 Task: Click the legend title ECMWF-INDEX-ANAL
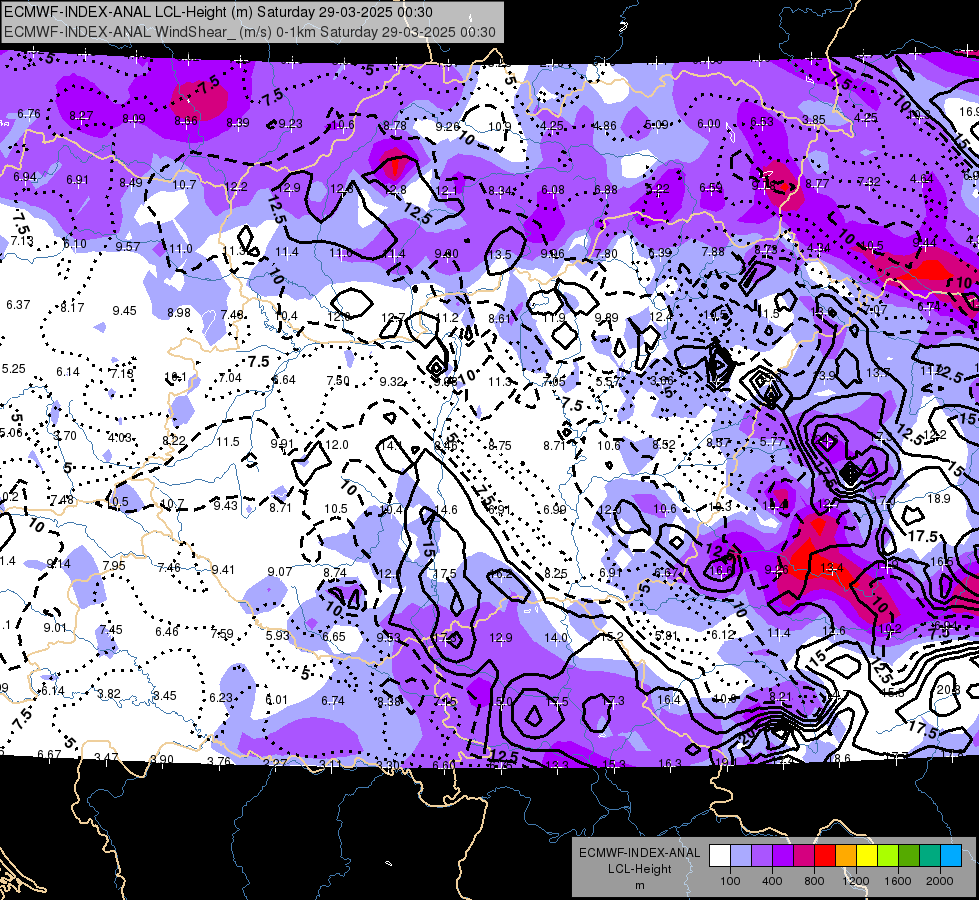[639, 853]
